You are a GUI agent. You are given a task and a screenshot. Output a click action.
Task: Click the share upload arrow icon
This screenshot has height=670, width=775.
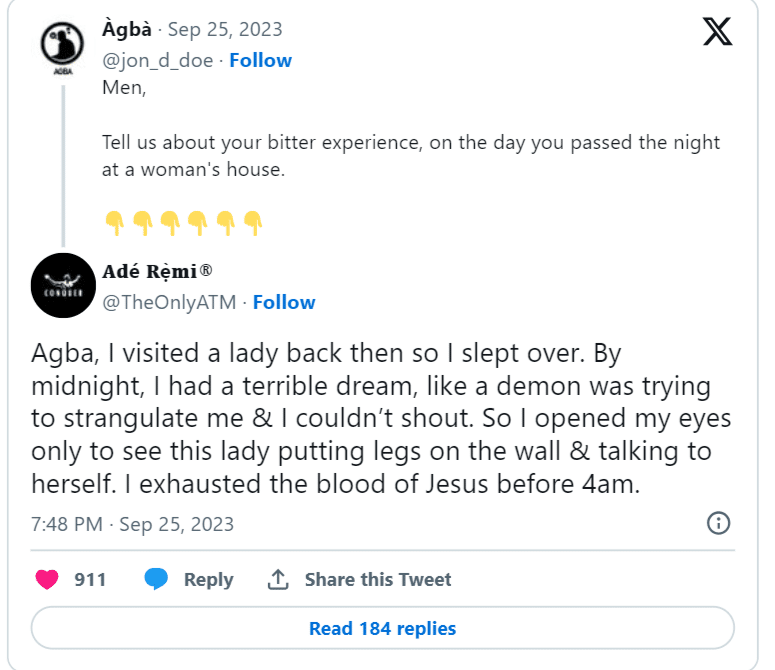279,579
